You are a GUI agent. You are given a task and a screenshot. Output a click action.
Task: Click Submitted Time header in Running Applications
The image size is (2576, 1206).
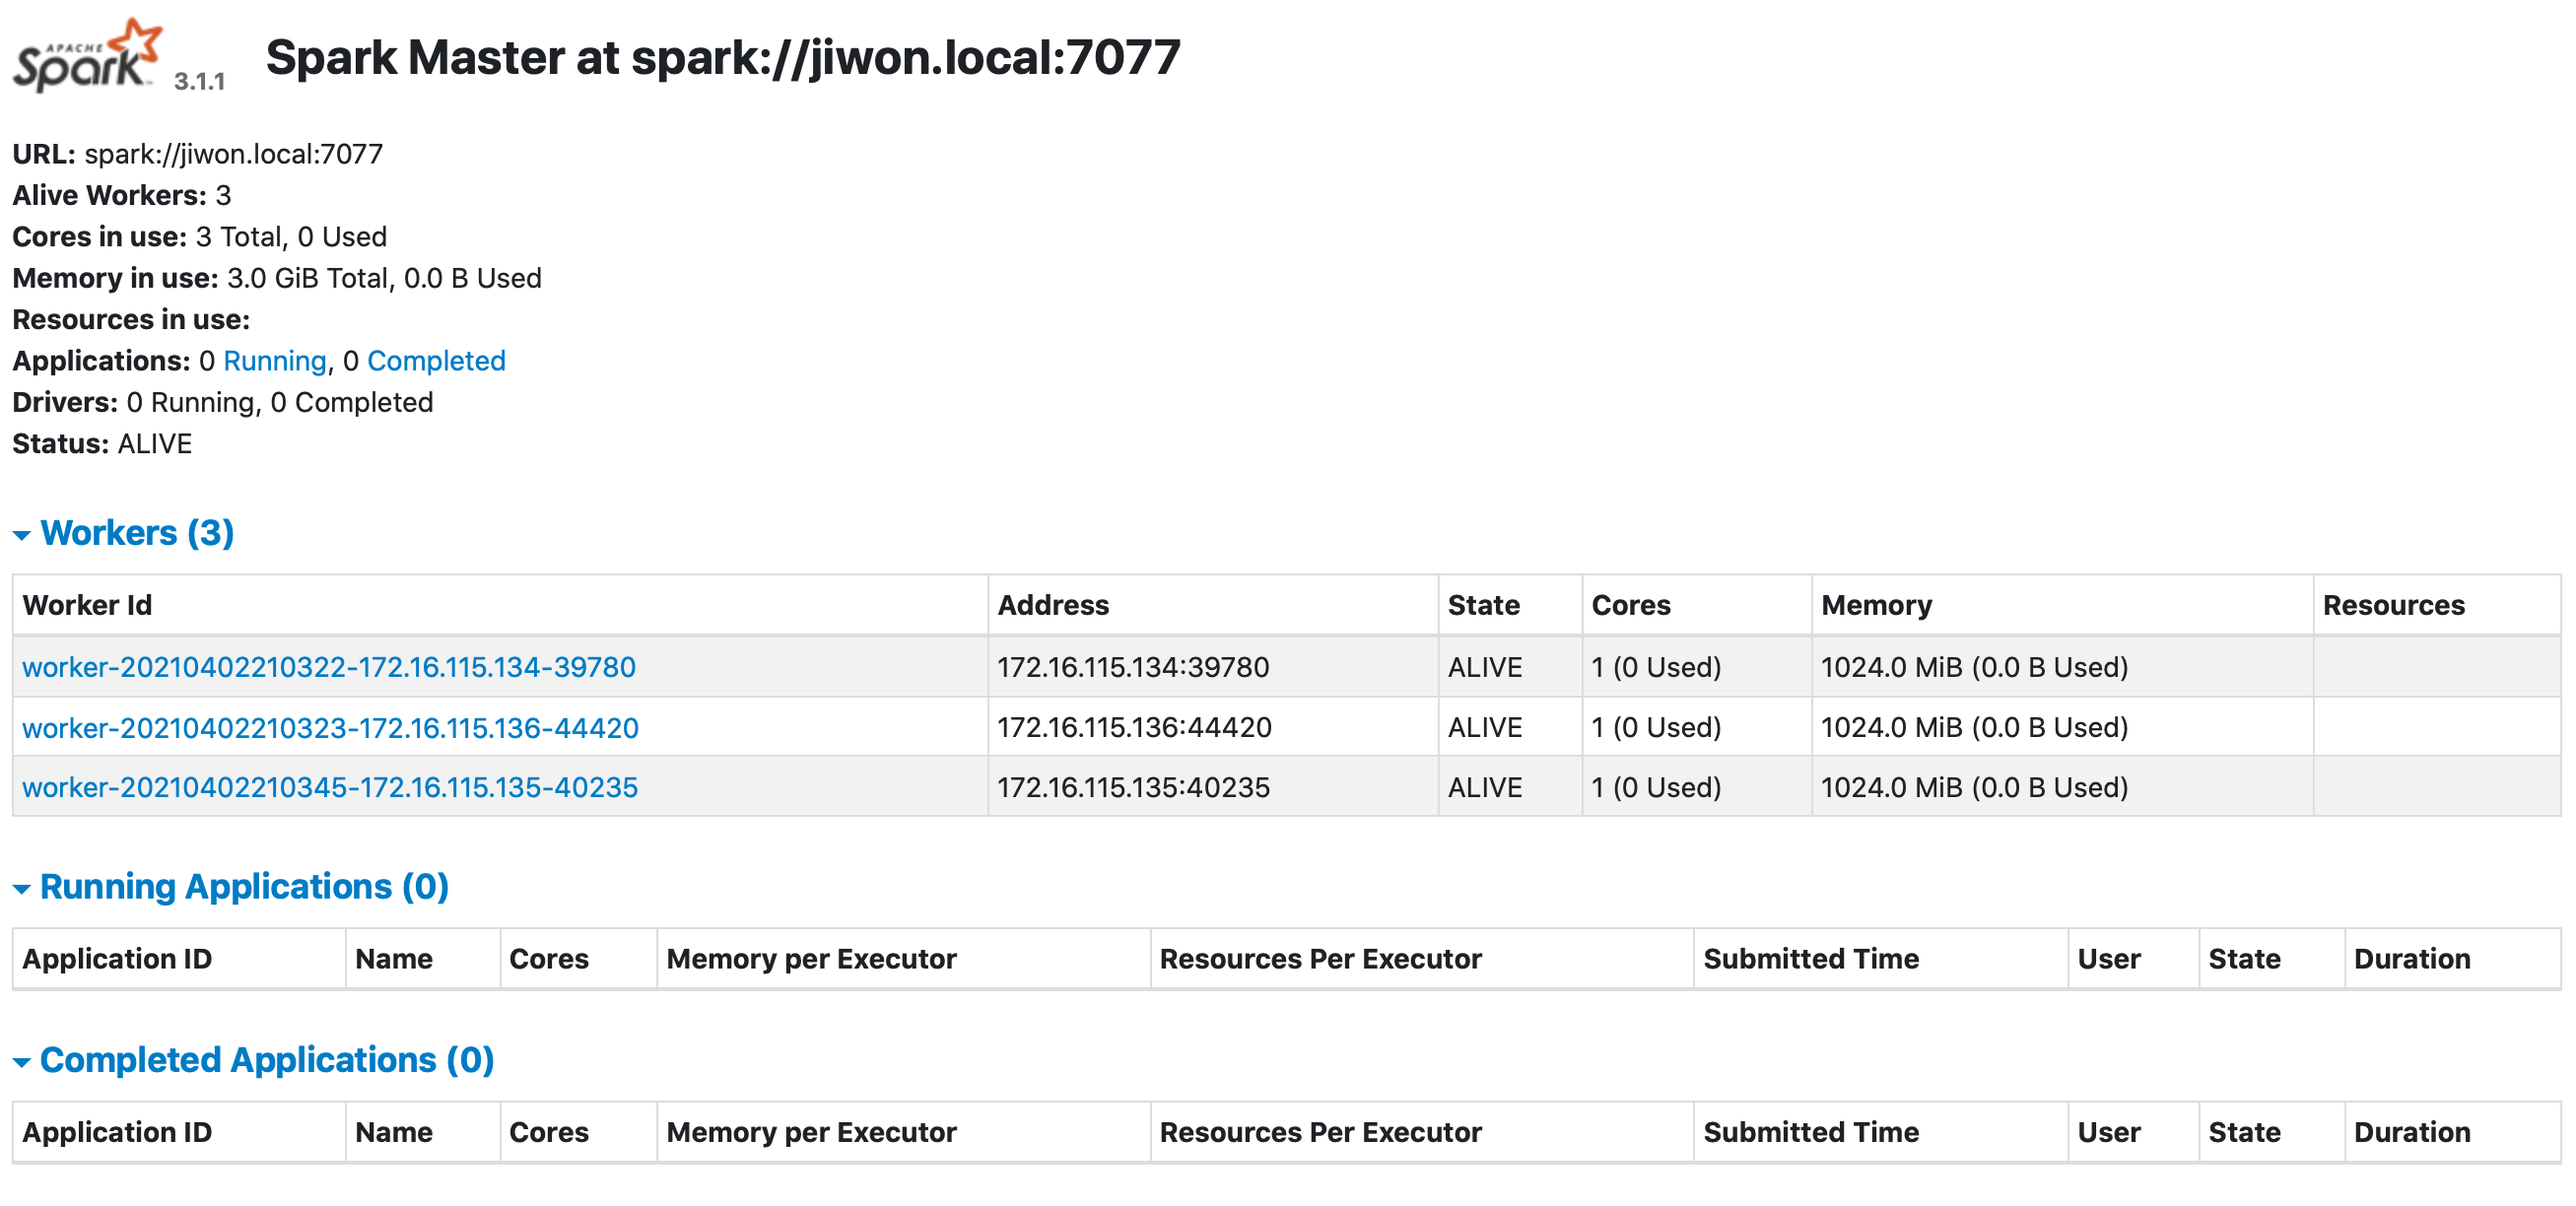click(1810, 959)
